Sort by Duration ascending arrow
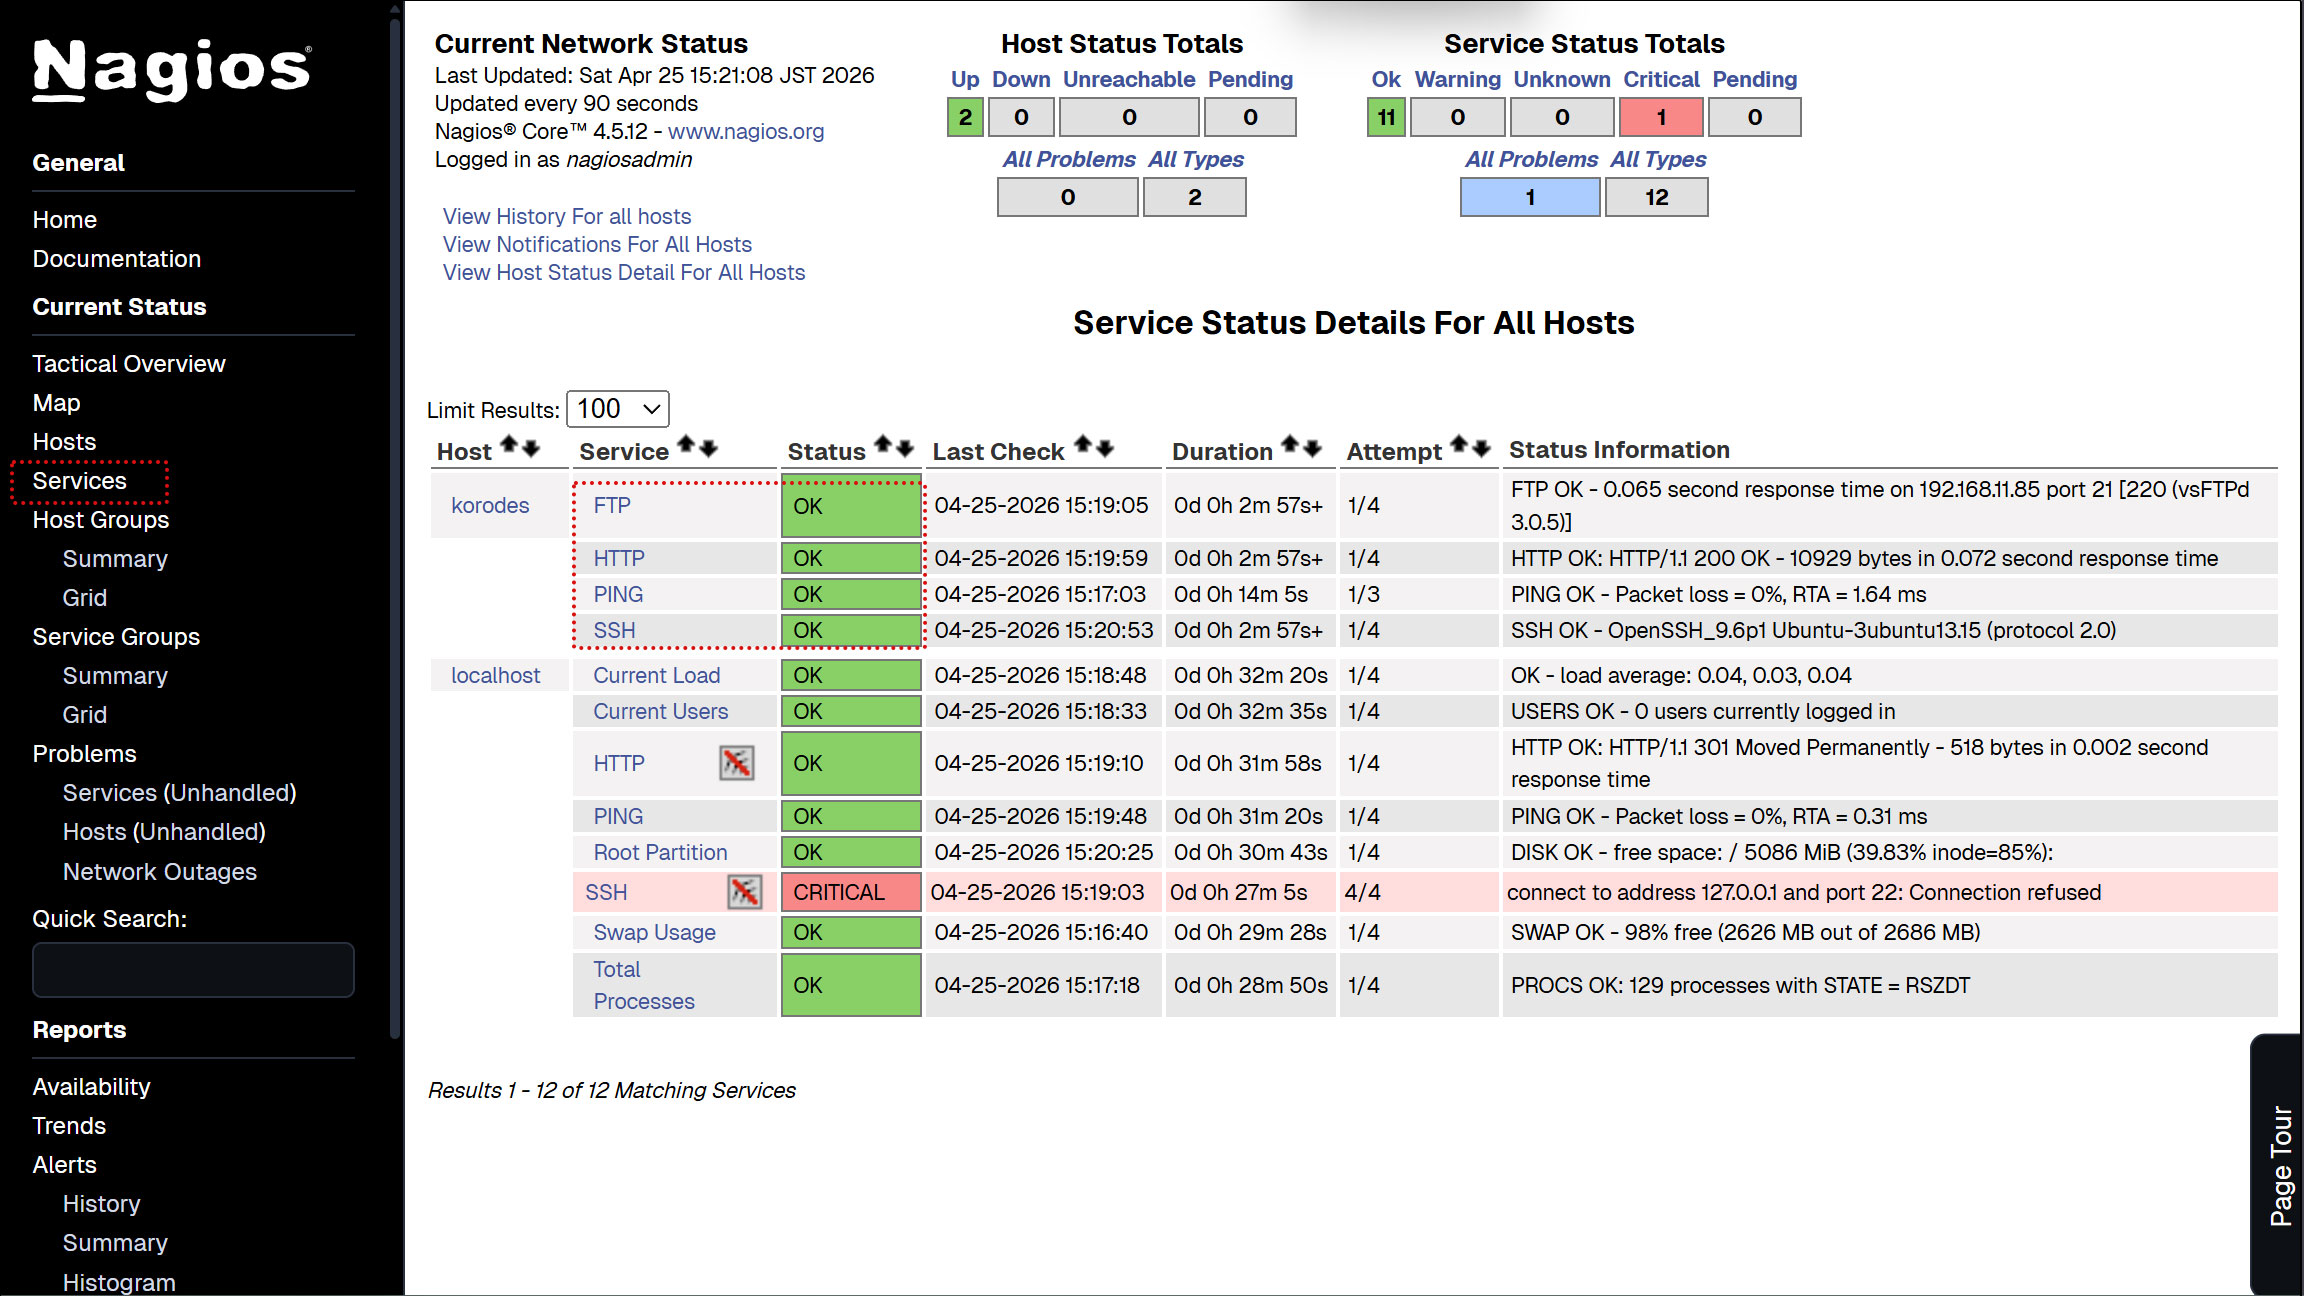Viewport: 2304px width, 1296px height. point(1289,445)
